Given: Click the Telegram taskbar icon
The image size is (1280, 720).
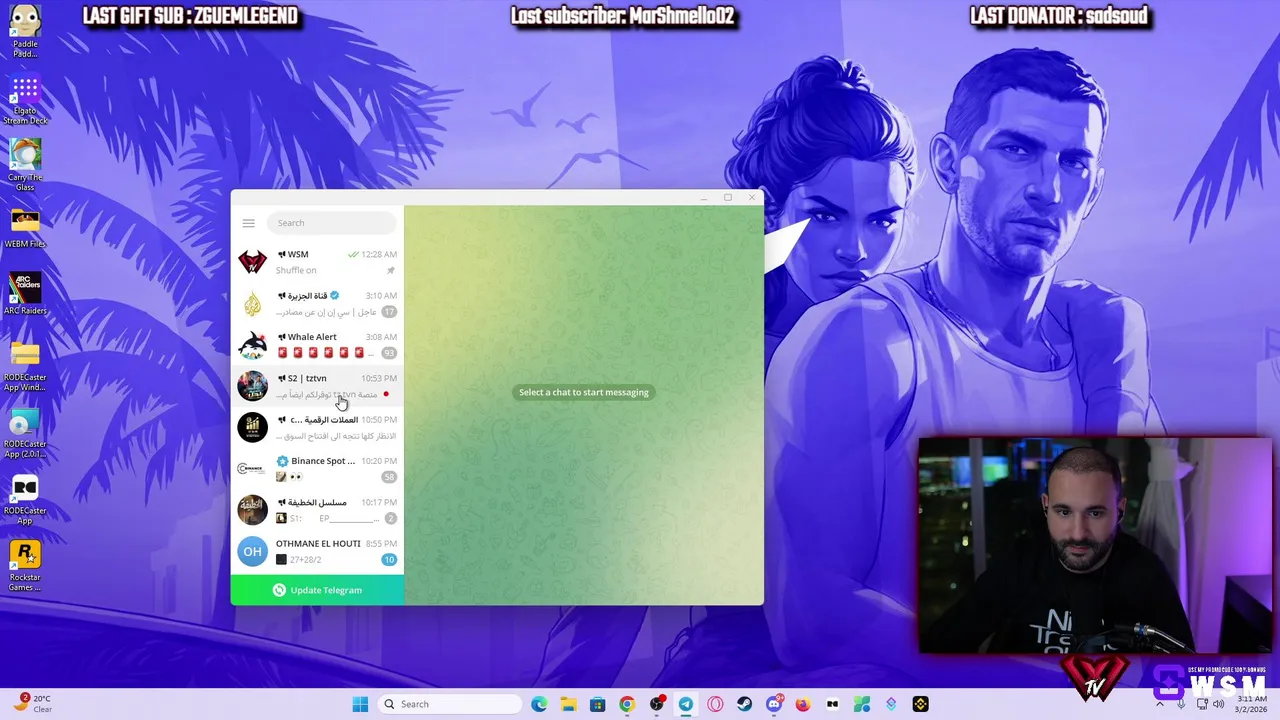Looking at the screenshot, I should [686, 704].
